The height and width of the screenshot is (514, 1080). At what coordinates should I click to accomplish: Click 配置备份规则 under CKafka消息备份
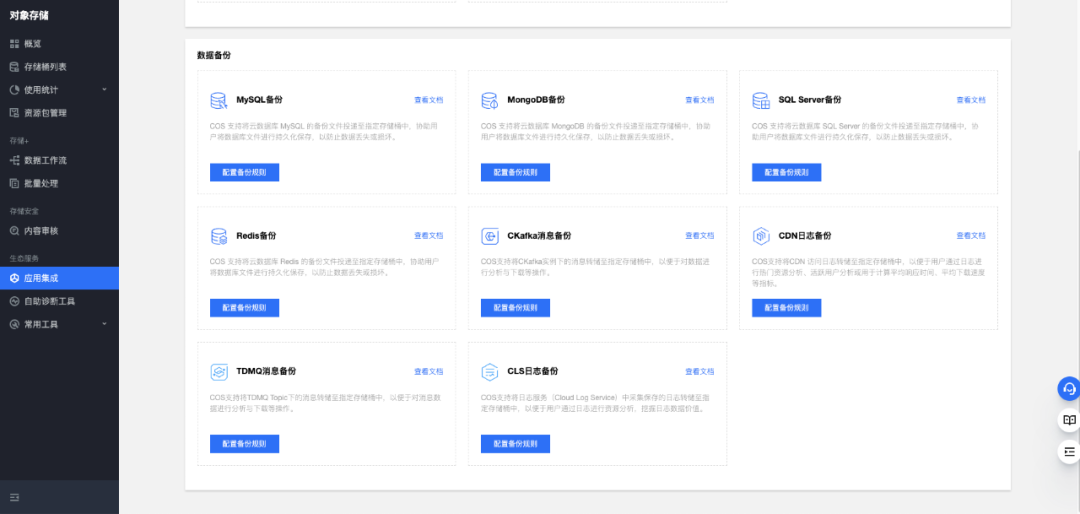[515, 308]
